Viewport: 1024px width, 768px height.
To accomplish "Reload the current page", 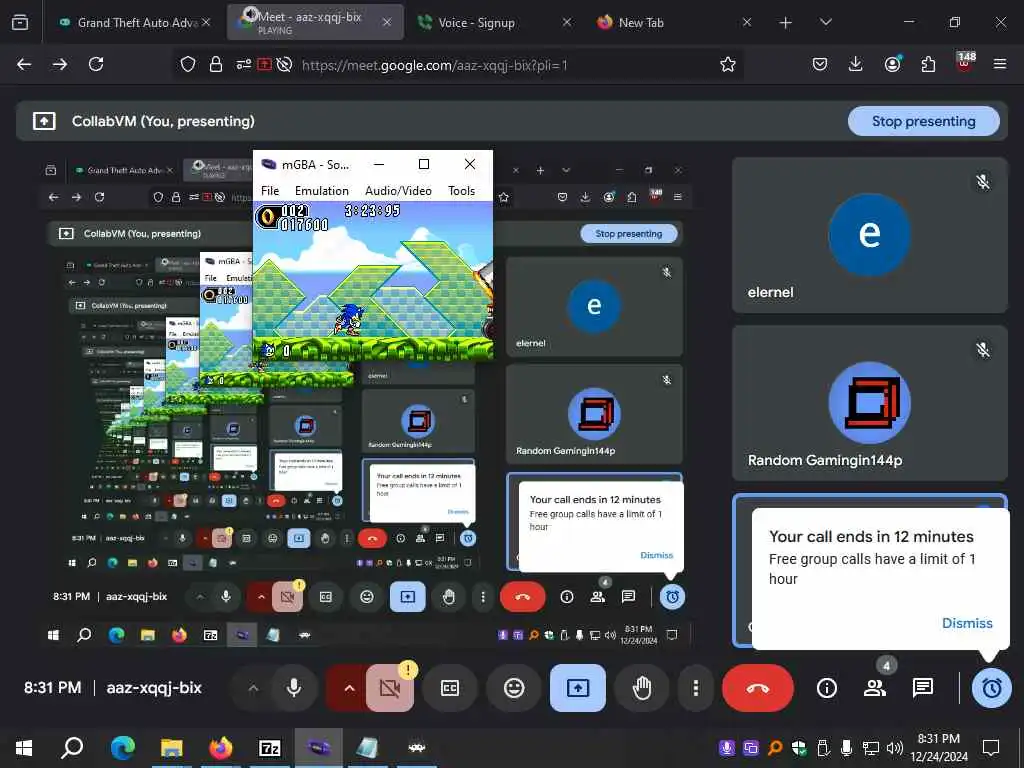I will pyautogui.click(x=96, y=64).
